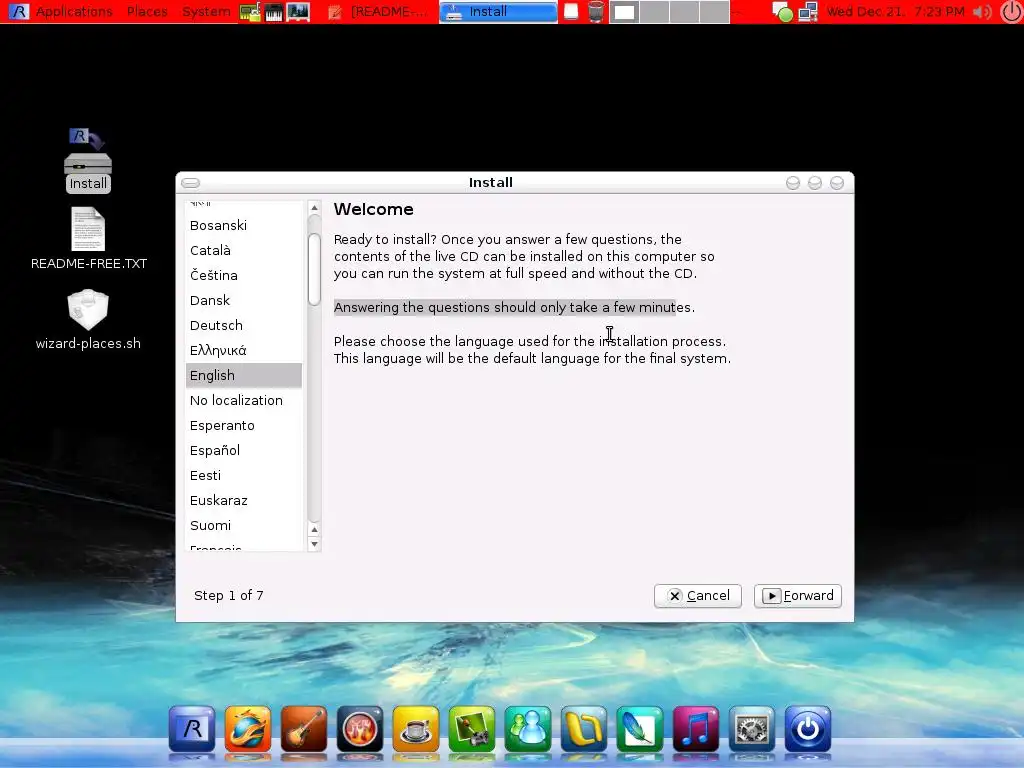
Task: Launch the messenger buddies dock icon
Action: pos(528,729)
